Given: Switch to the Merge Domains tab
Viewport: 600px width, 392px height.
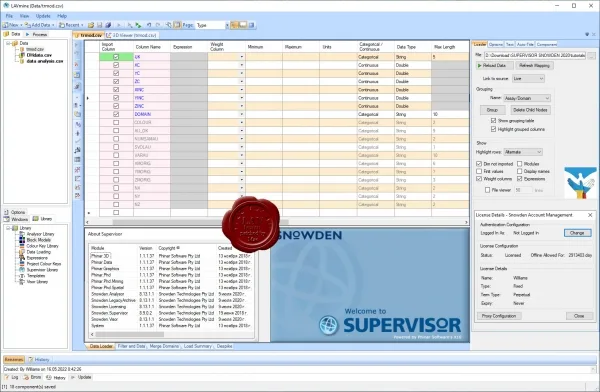Looking at the screenshot, I should point(164,346).
